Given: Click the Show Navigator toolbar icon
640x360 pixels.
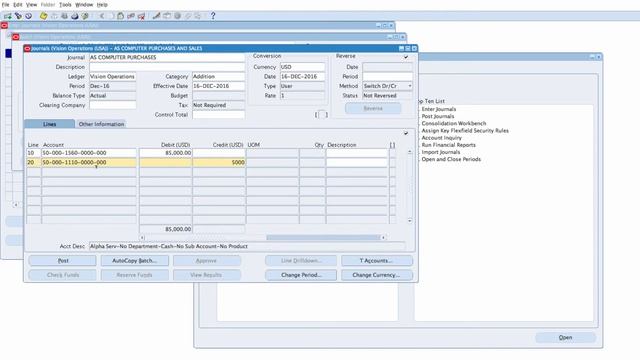Looking at the screenshot, I should (29, 16).
